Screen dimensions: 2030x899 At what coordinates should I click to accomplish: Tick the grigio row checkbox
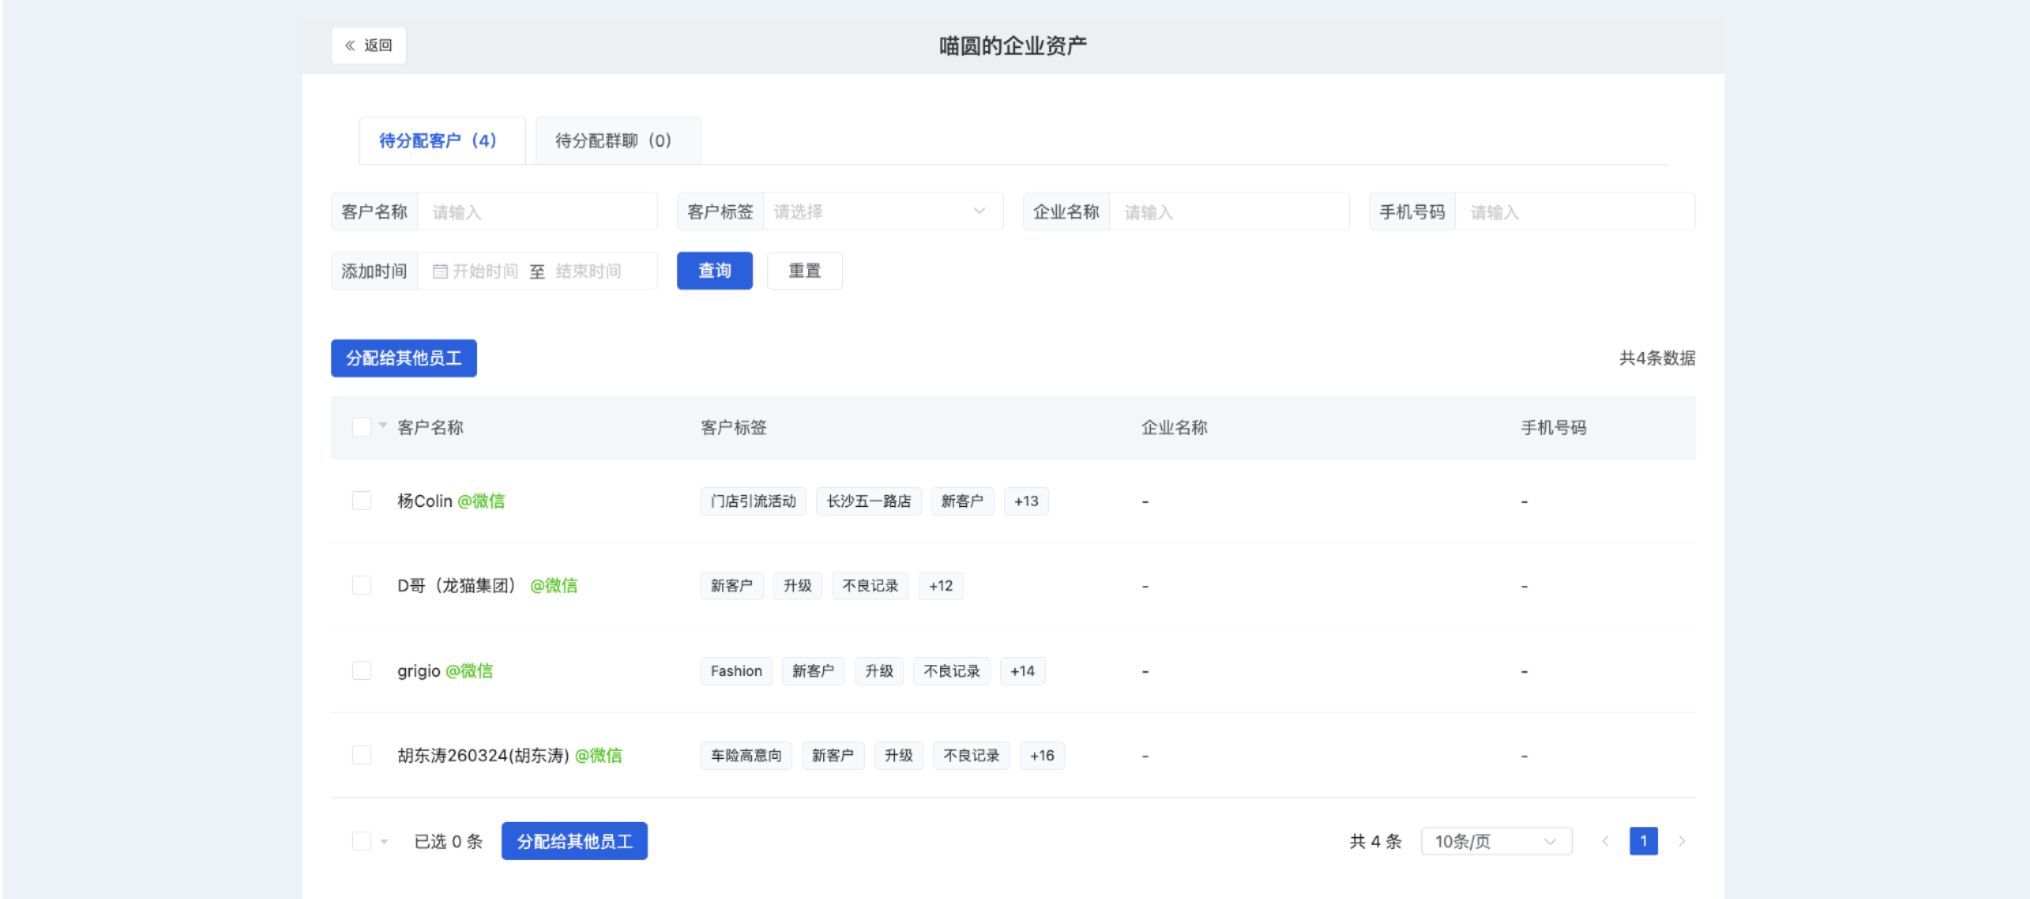click(362, 670)
